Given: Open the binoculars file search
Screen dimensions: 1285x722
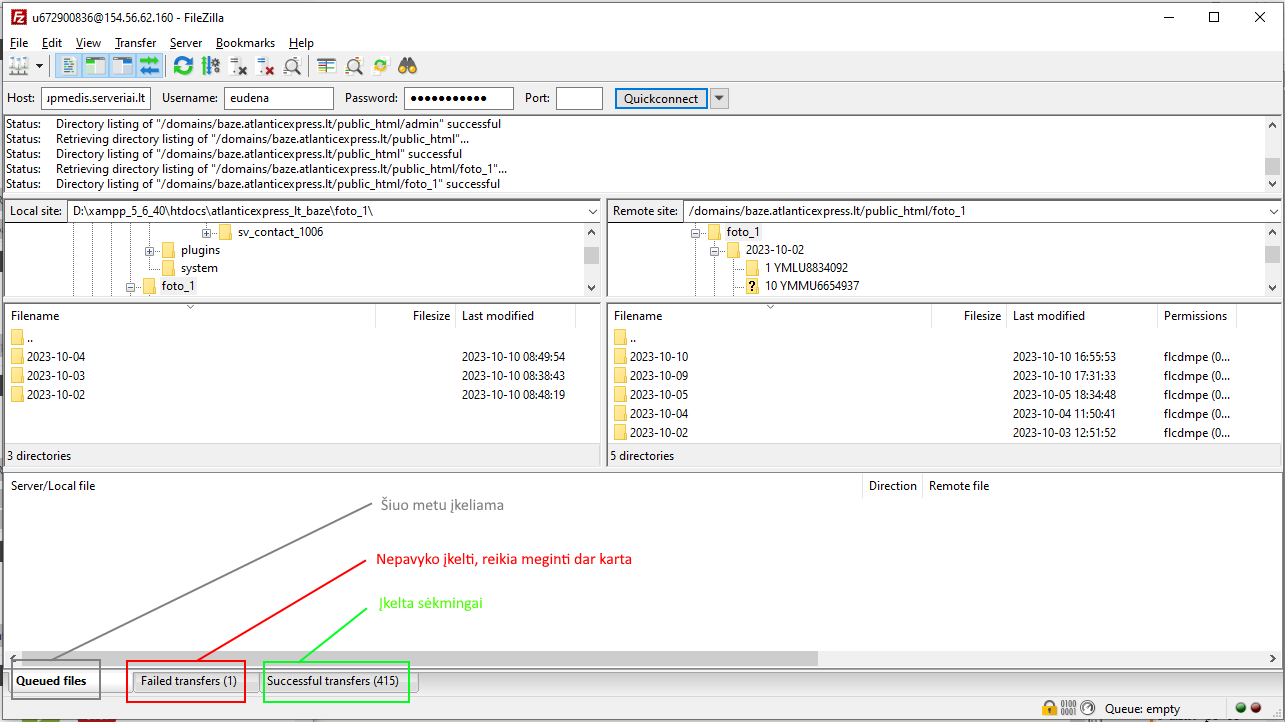Looking at the screenshot, I should [x=408, y=66].
